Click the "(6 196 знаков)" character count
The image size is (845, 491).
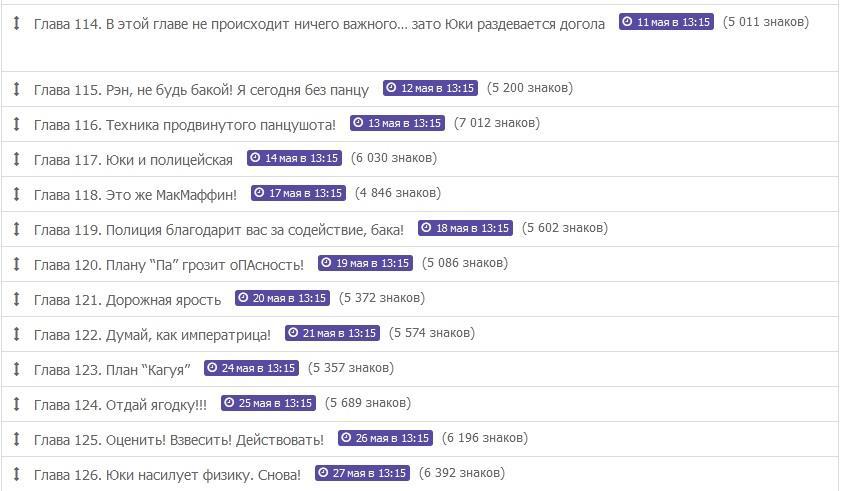coord(485,438)
